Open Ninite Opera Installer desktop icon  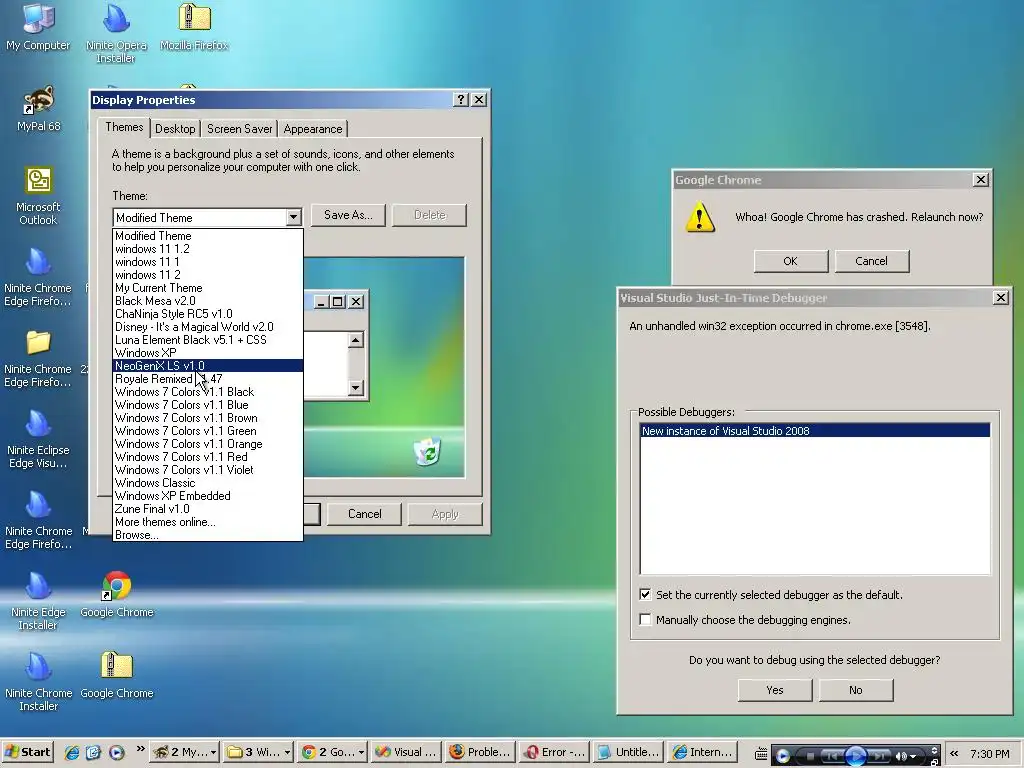click(x=116, y=33)
